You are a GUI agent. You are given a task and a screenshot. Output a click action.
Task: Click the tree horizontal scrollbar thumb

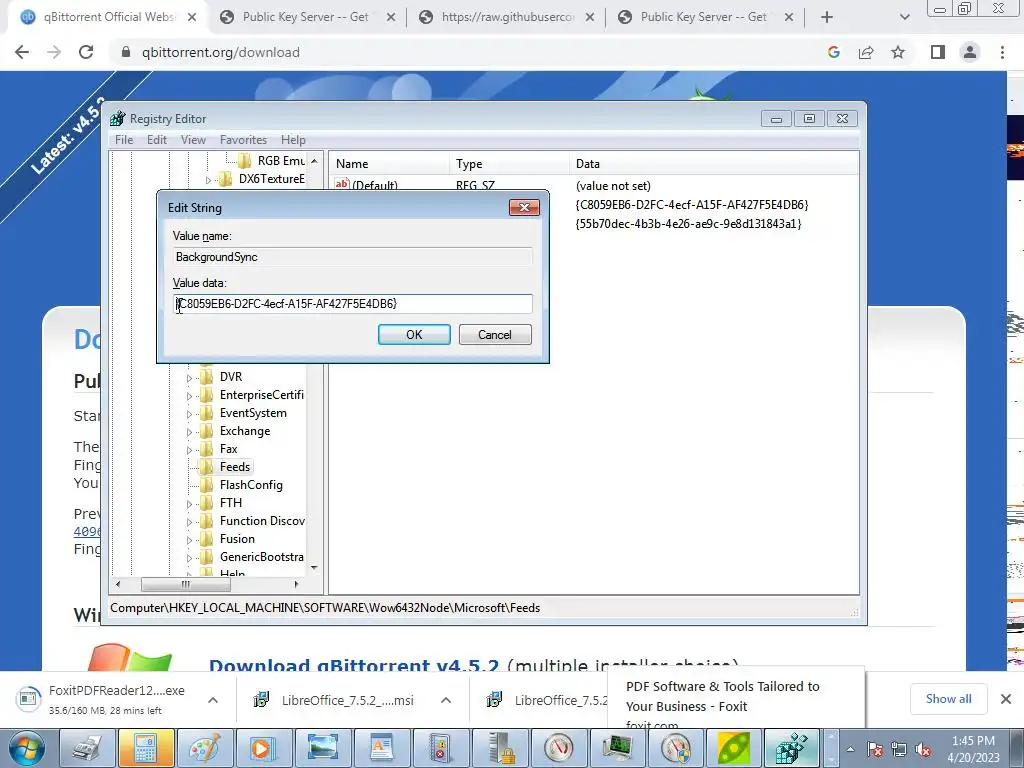(185, 584)
